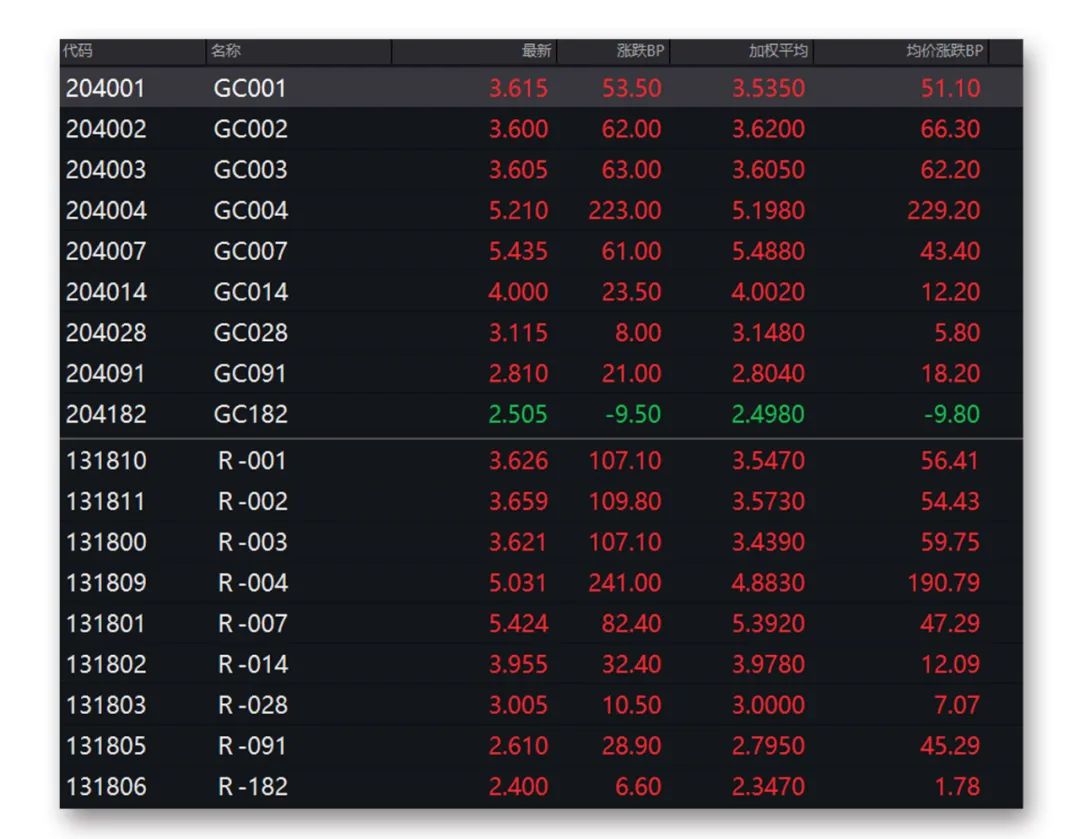
Task: Select code 131802
Action: 105,664
